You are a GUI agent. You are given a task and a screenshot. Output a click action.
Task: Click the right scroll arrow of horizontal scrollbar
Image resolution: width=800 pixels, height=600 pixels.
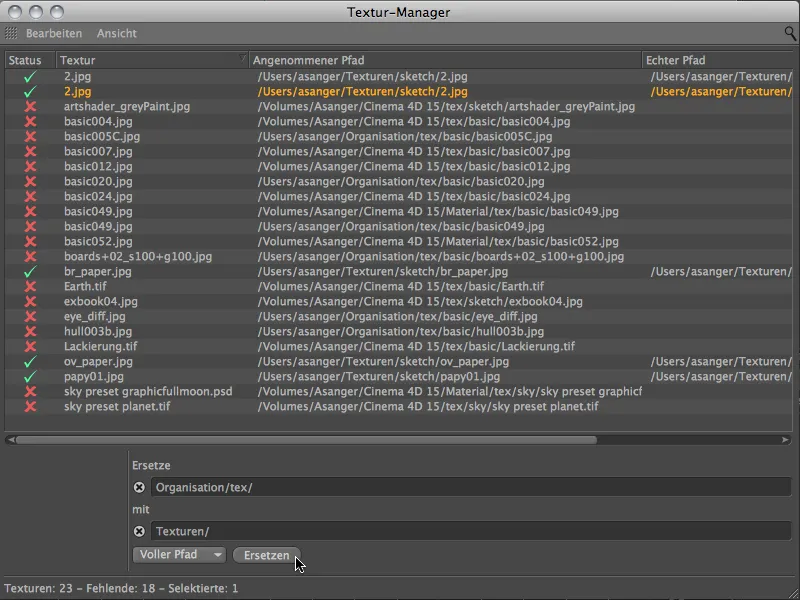tap(785, 440)
